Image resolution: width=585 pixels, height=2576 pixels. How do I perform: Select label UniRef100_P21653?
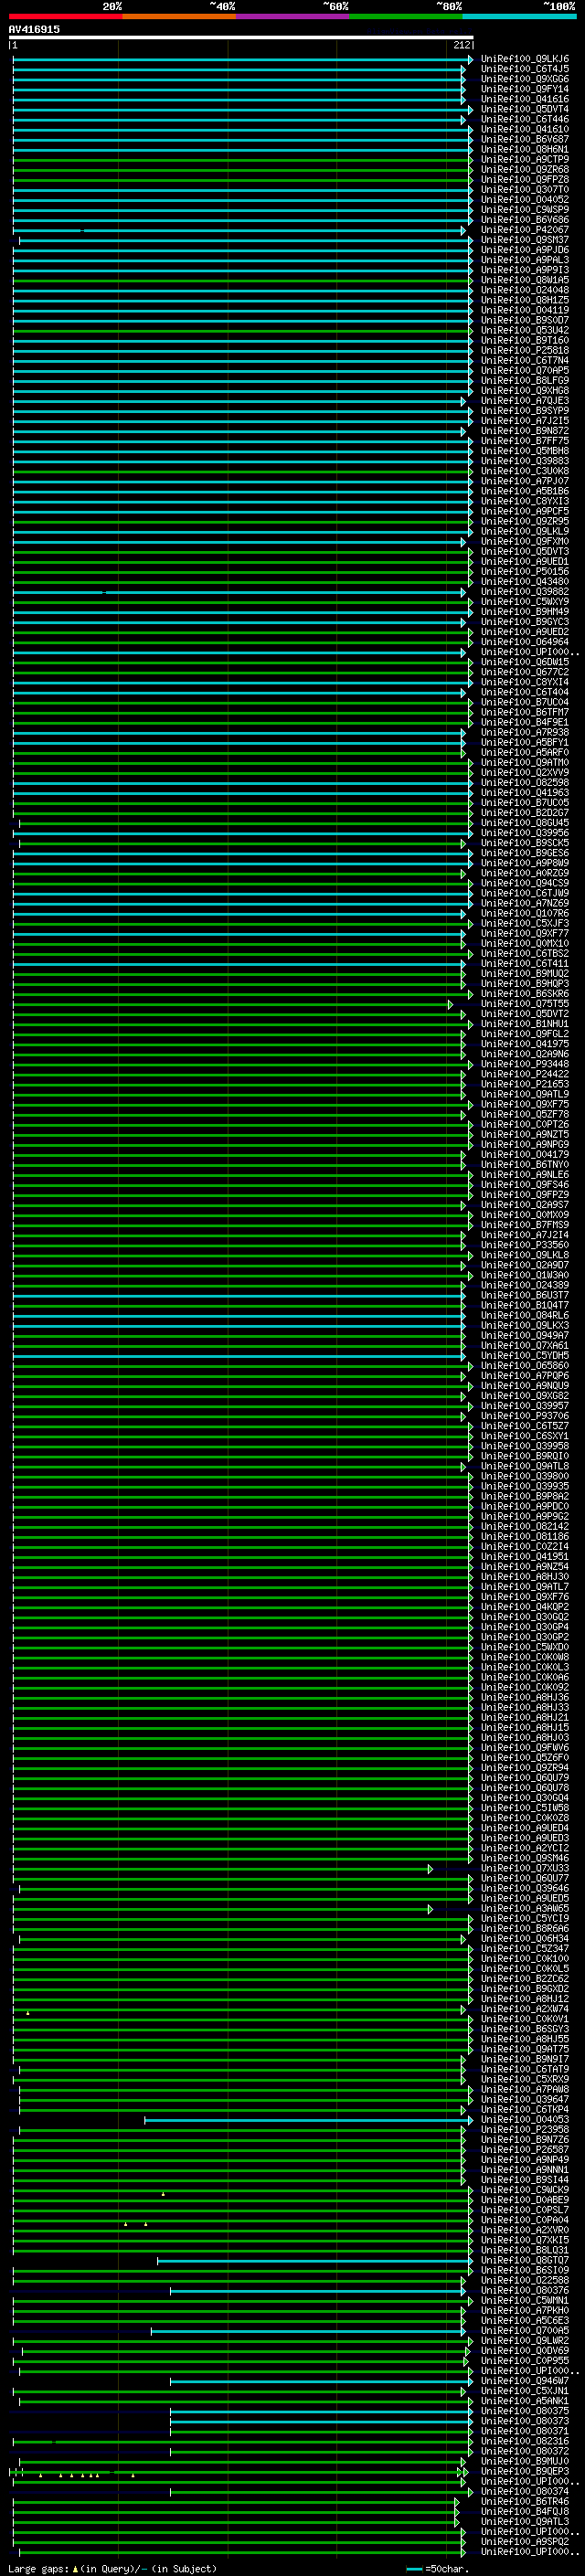(524, 1083)
